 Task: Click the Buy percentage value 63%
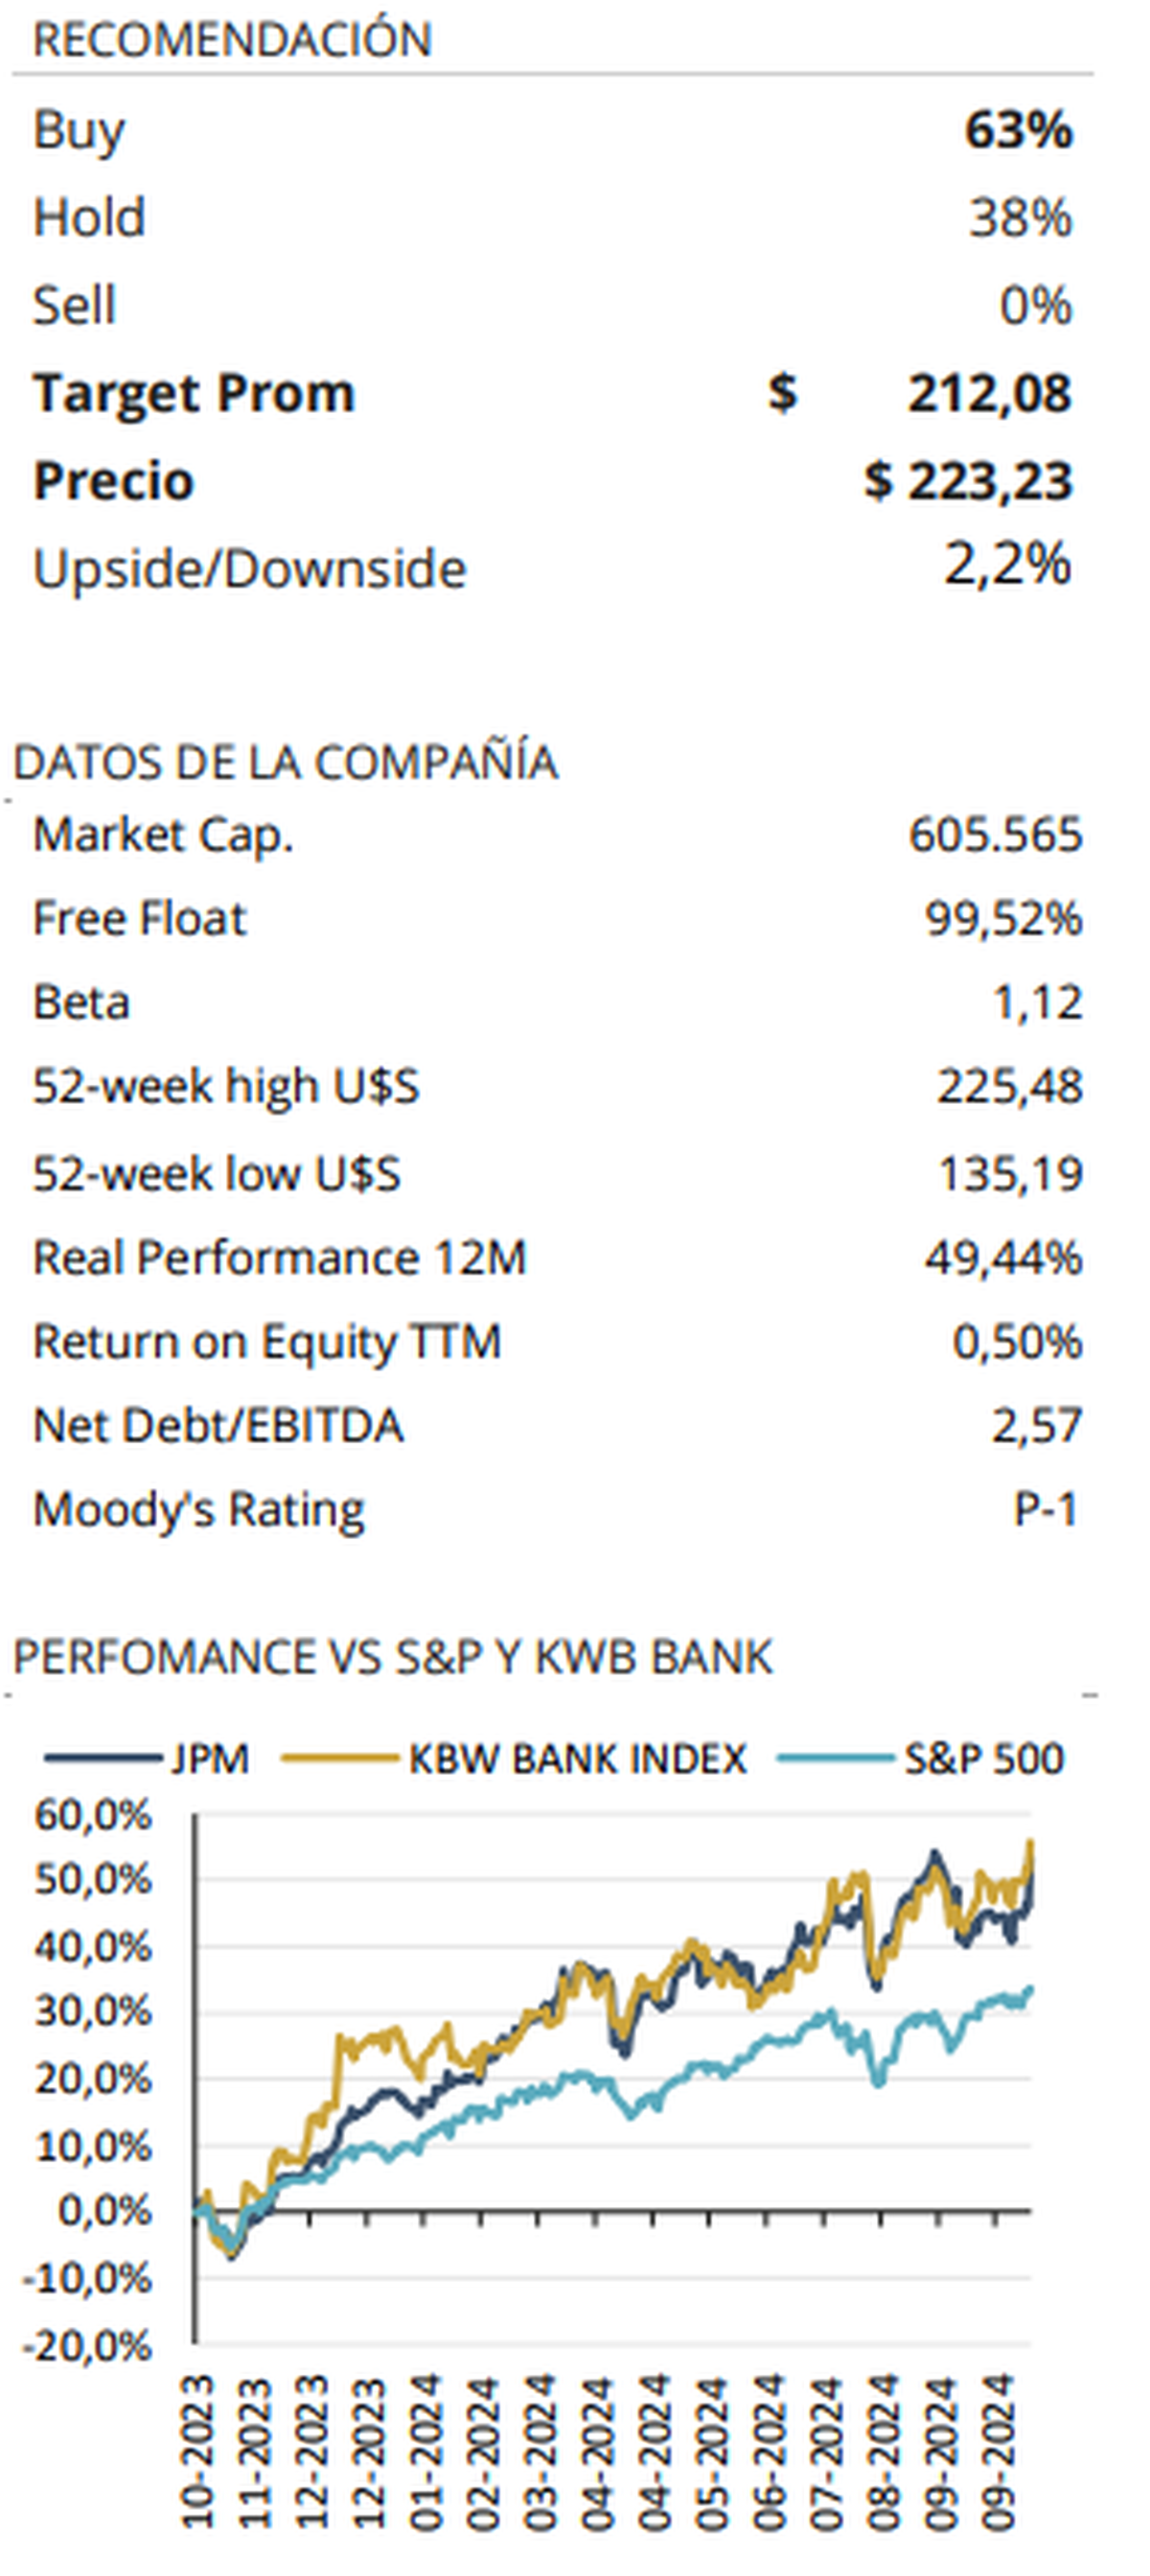coord(1018,130)
